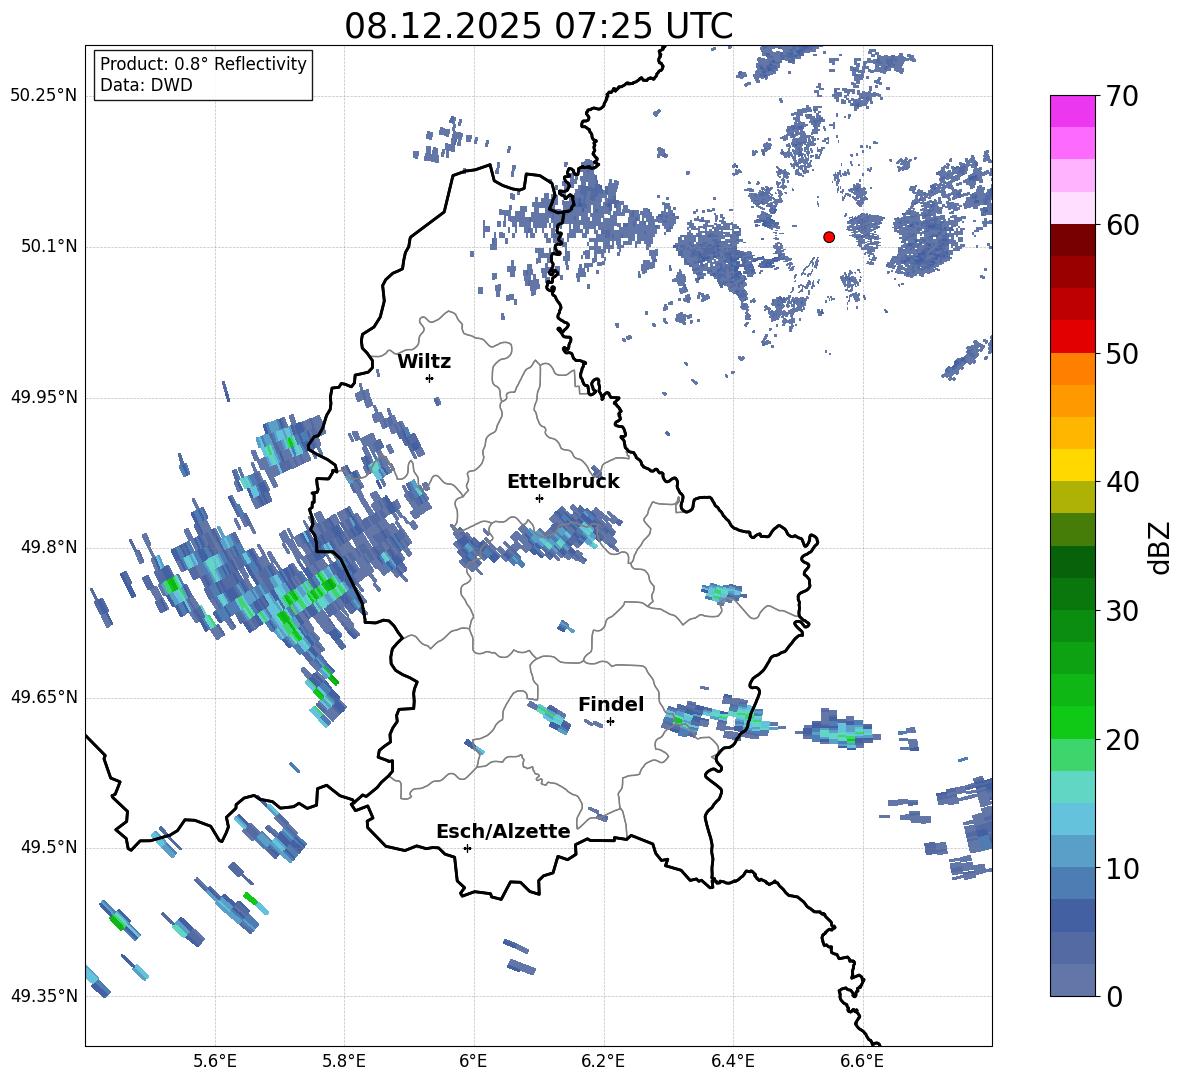
Task: Click the 5.6°E longitude label
Action: (x=215, y=1061)
